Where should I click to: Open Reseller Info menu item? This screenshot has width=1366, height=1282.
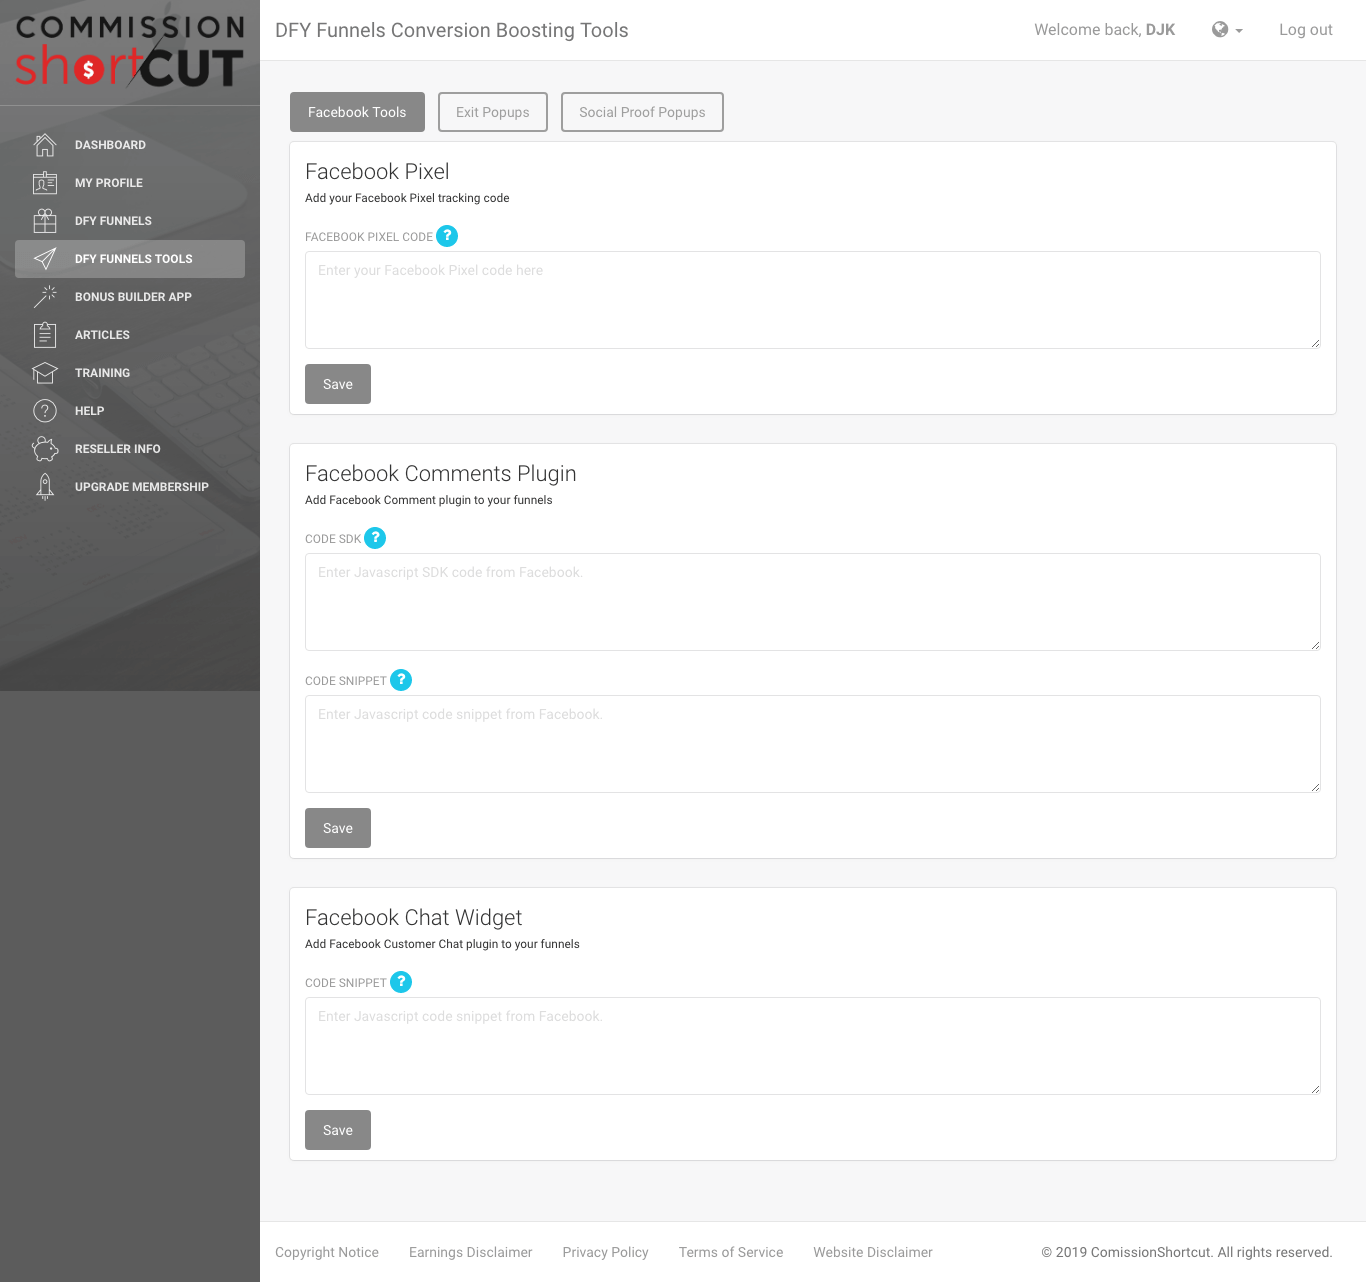click(130, 449)
